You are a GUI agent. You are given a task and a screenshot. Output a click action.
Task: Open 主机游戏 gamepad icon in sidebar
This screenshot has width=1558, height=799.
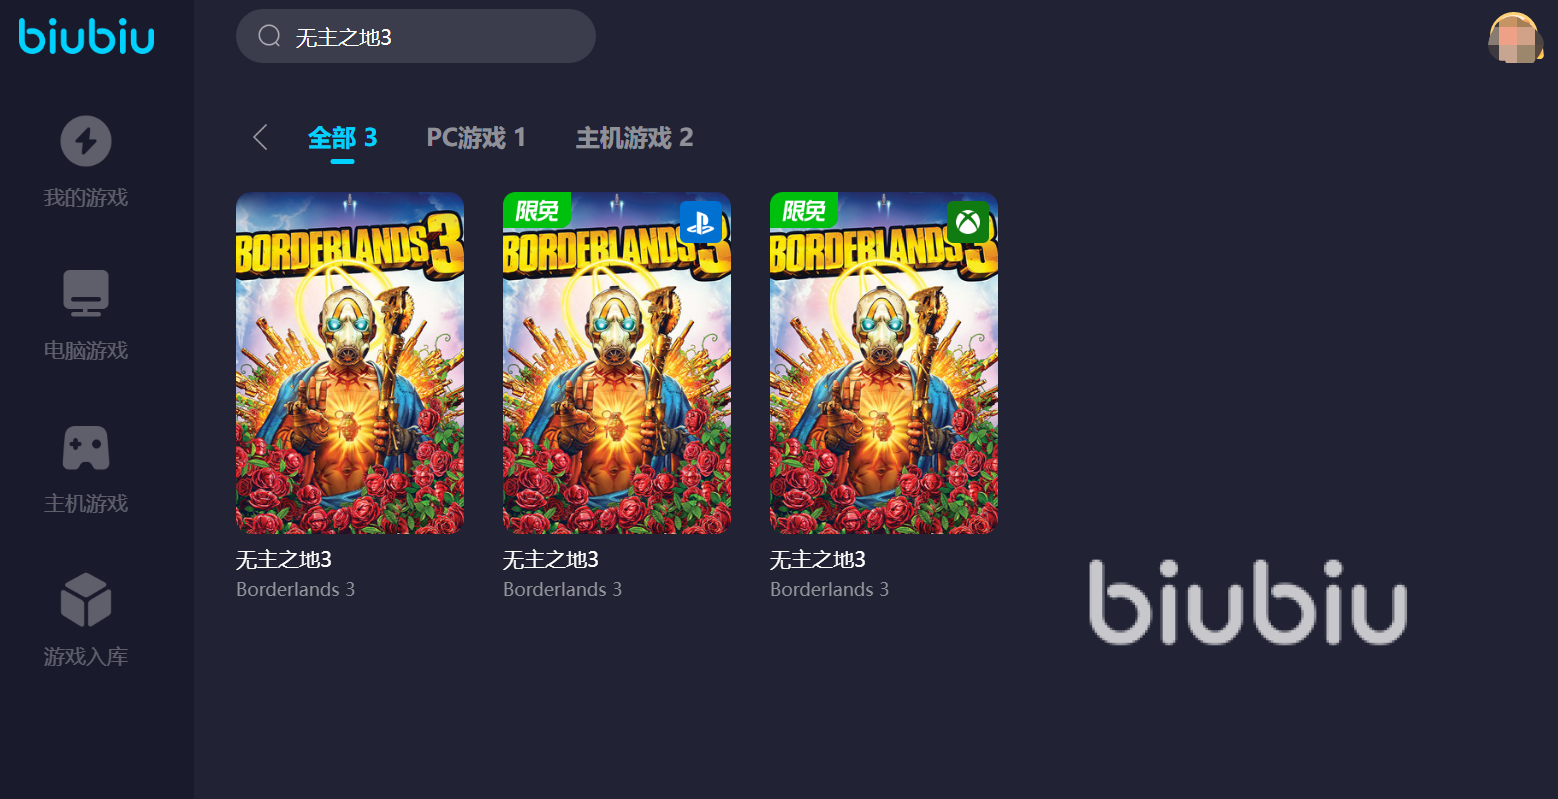[86, 448]
